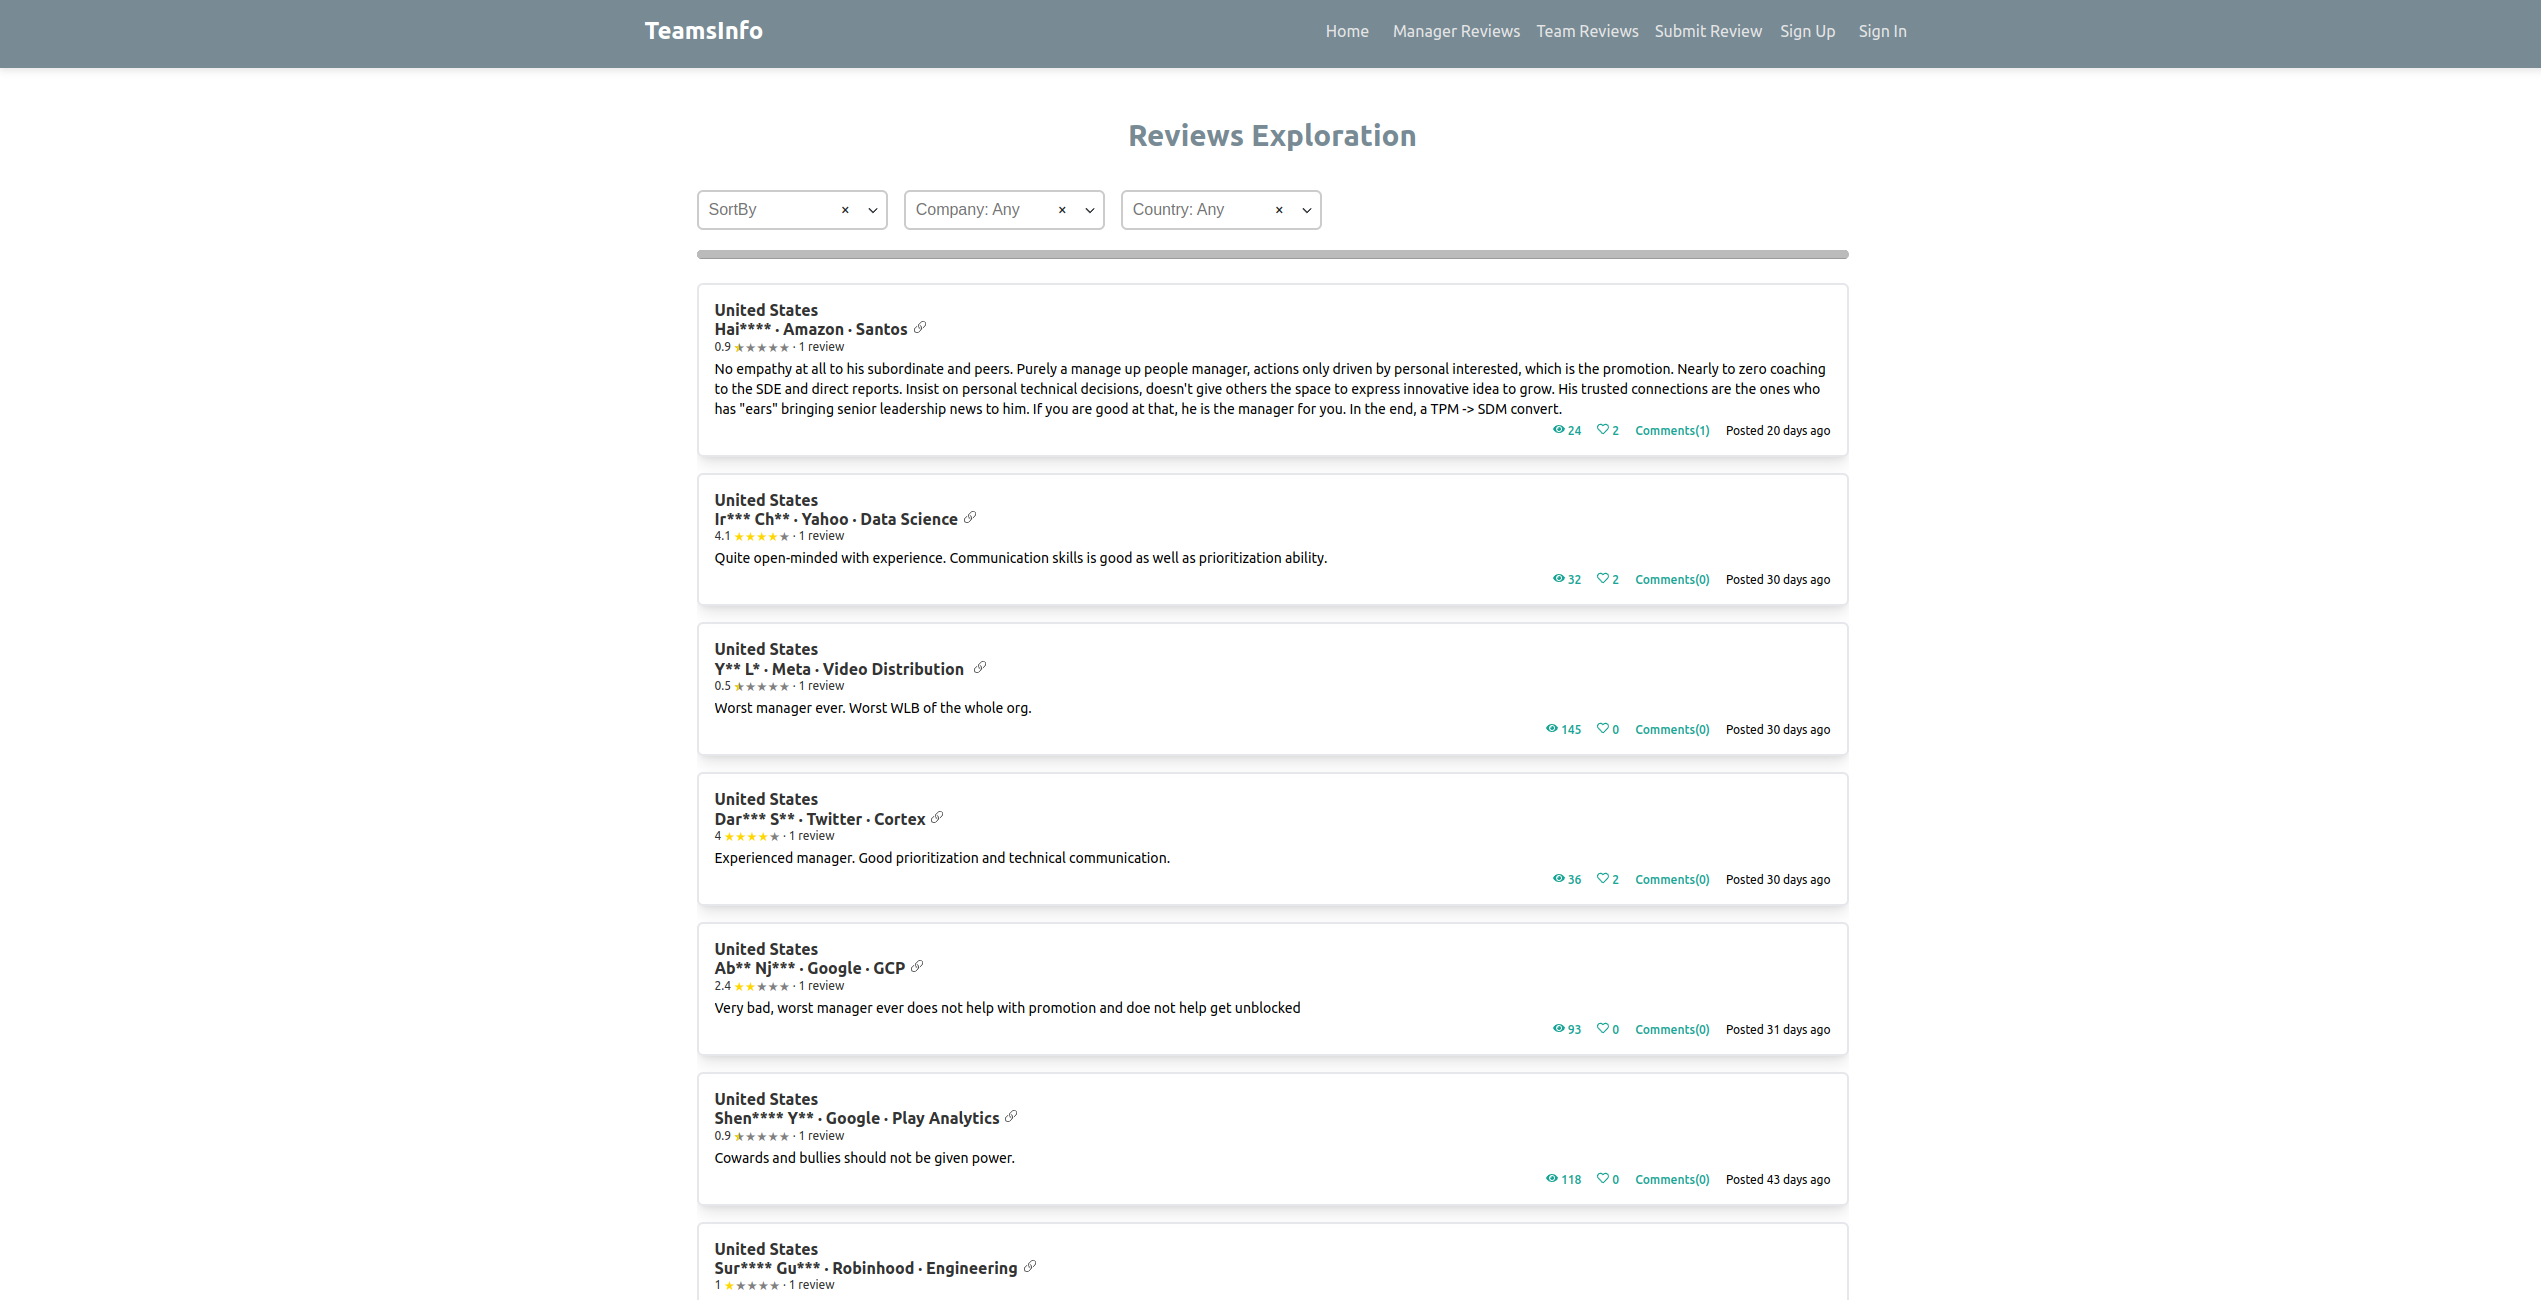Open Team Reviews page
This screenshot has width=2541, height=1300.
[x=1587, y=32]
